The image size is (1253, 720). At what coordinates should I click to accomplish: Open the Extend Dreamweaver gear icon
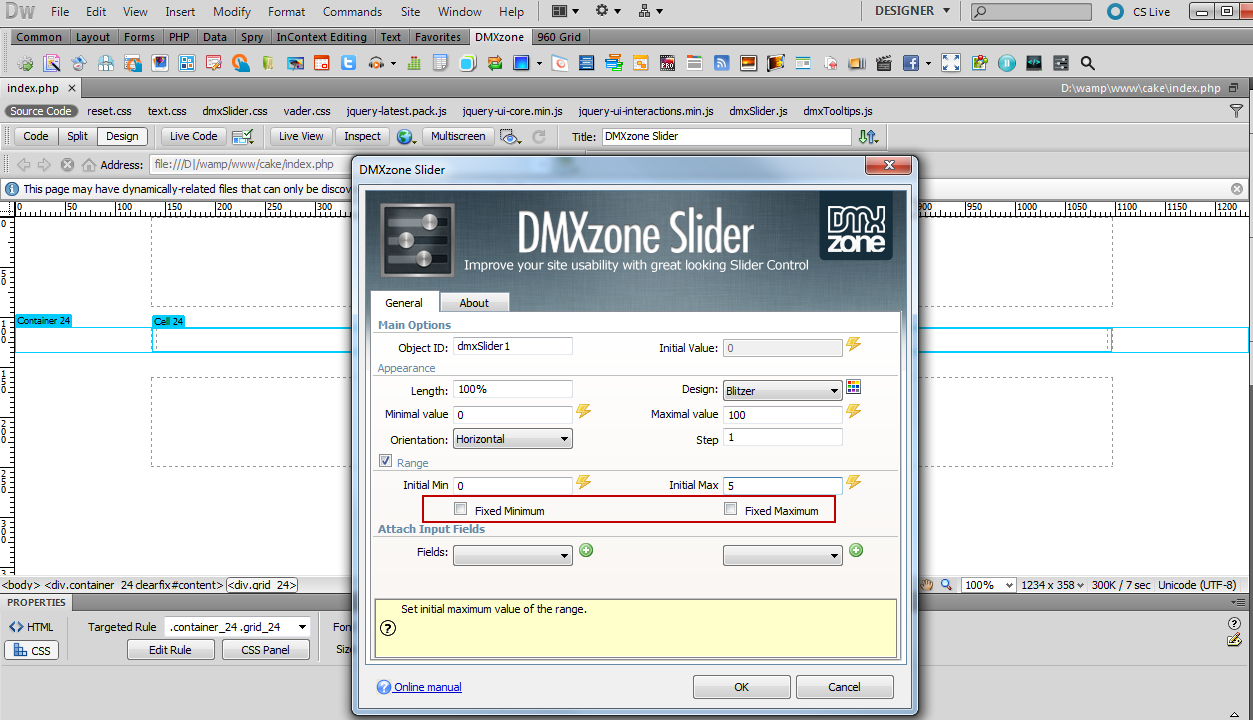point(607,11)
